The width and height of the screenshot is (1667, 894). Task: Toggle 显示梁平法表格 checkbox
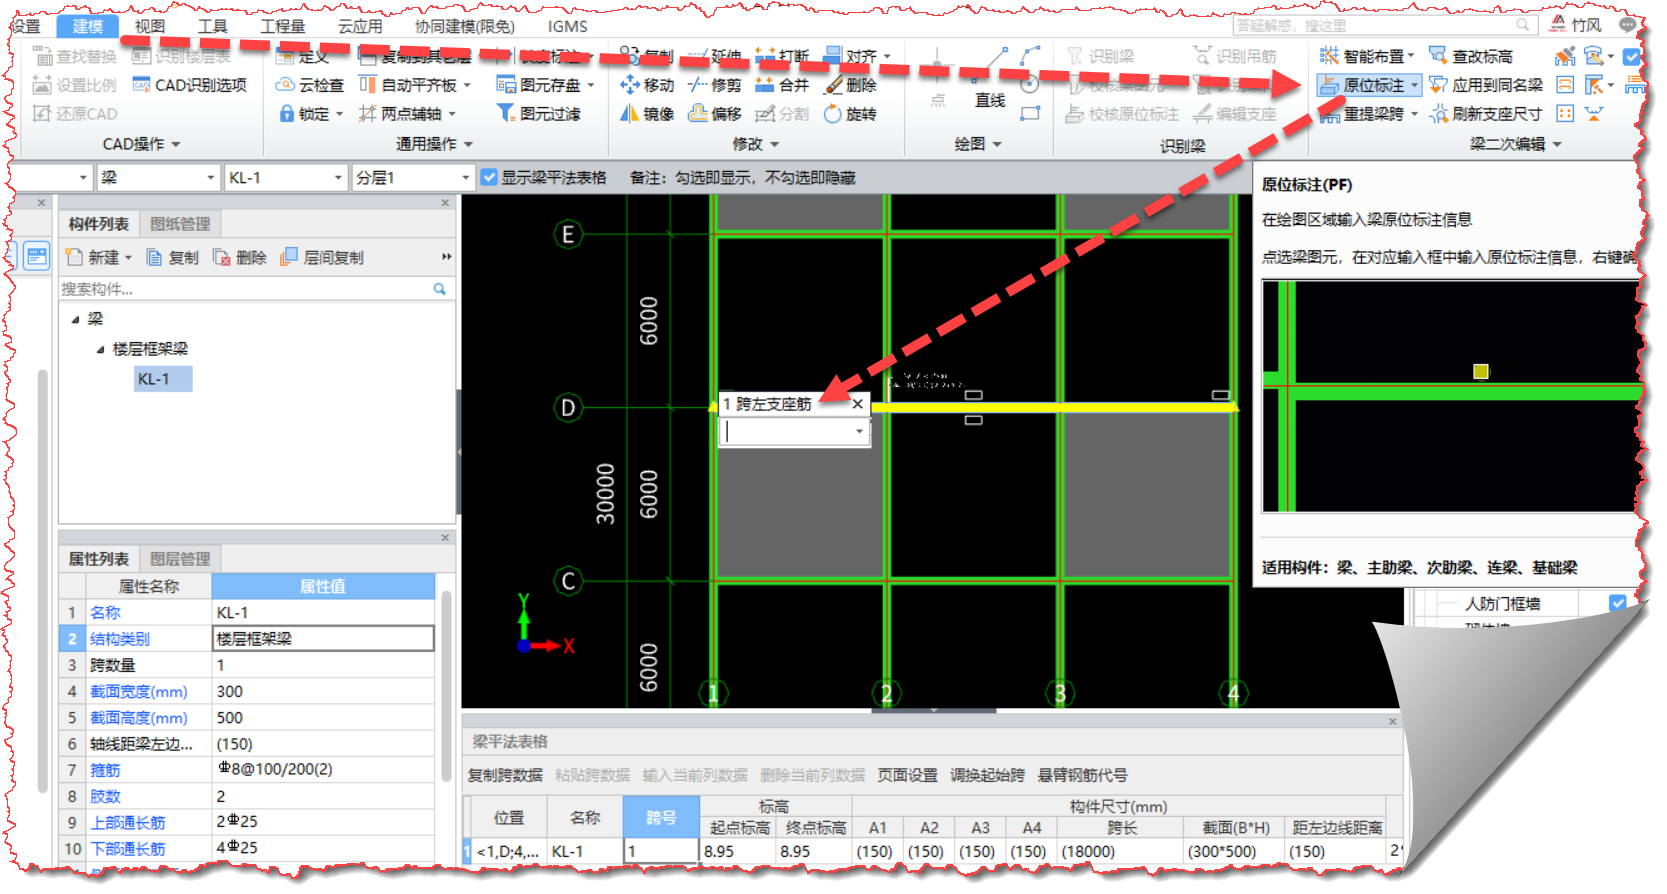489,177
